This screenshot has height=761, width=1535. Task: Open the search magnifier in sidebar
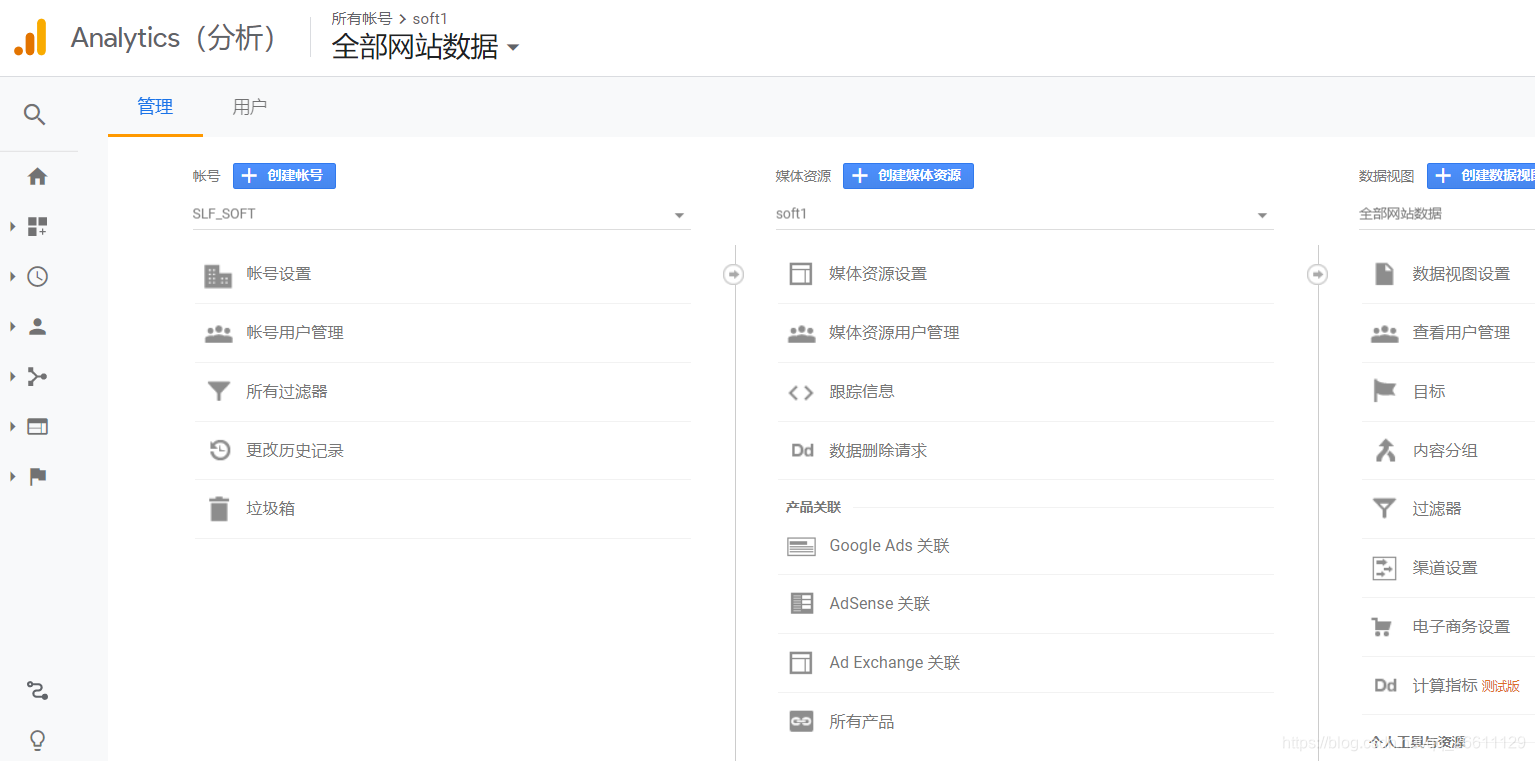click(35, 115)
